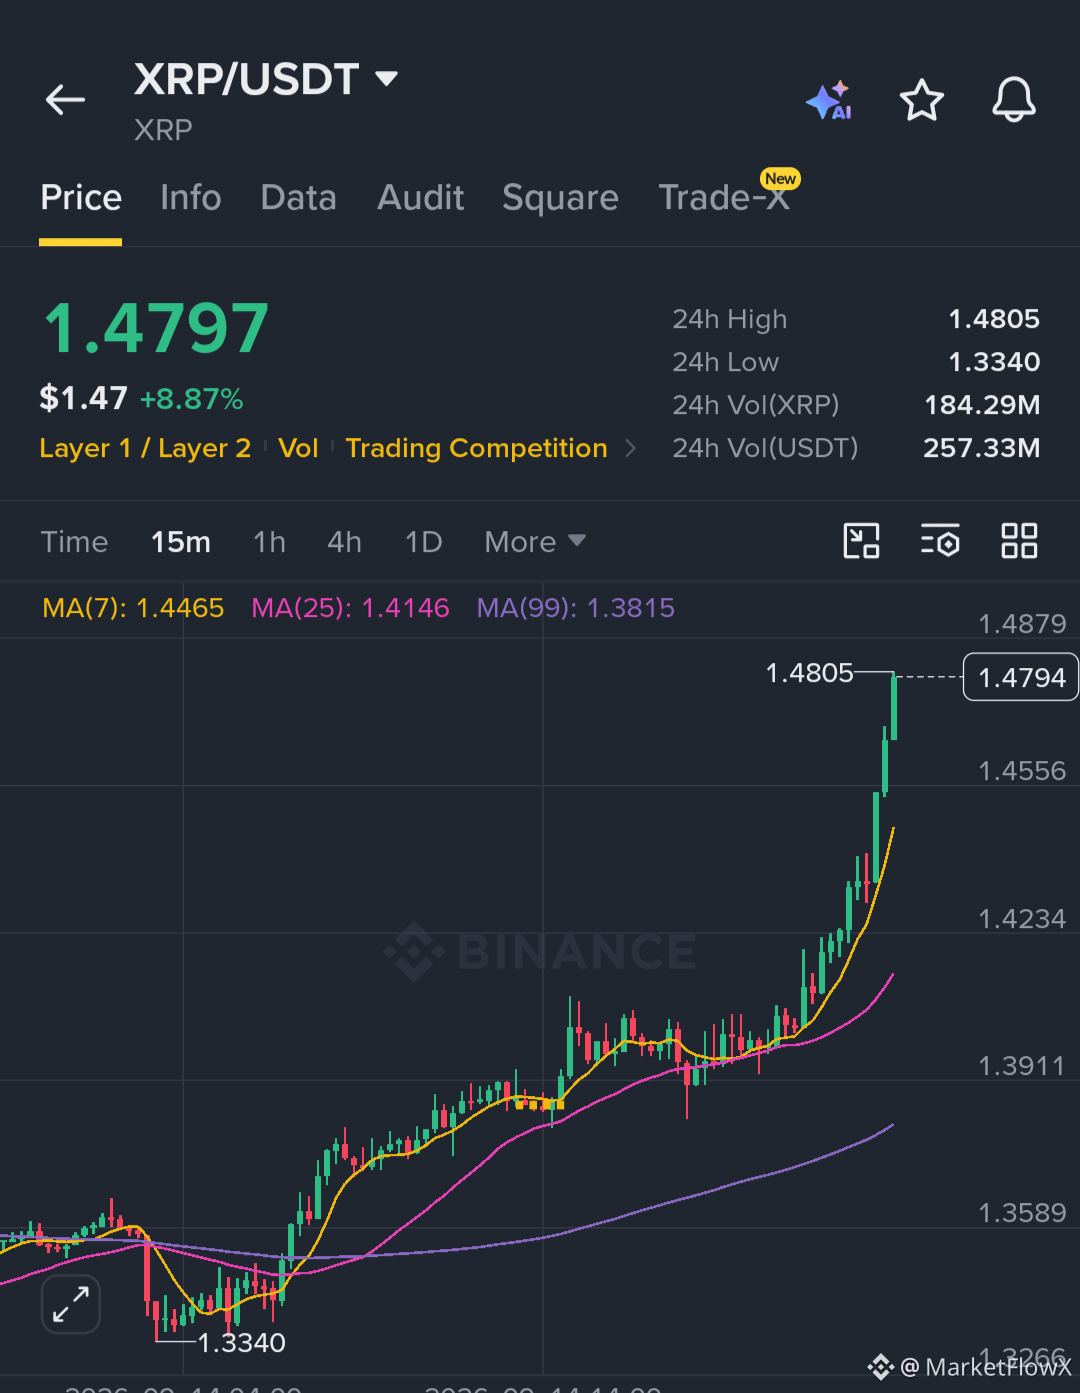This screenshot has width=1080, height=1393.
Task: Open Trading Competition link
Action: [x=477, y=448]
